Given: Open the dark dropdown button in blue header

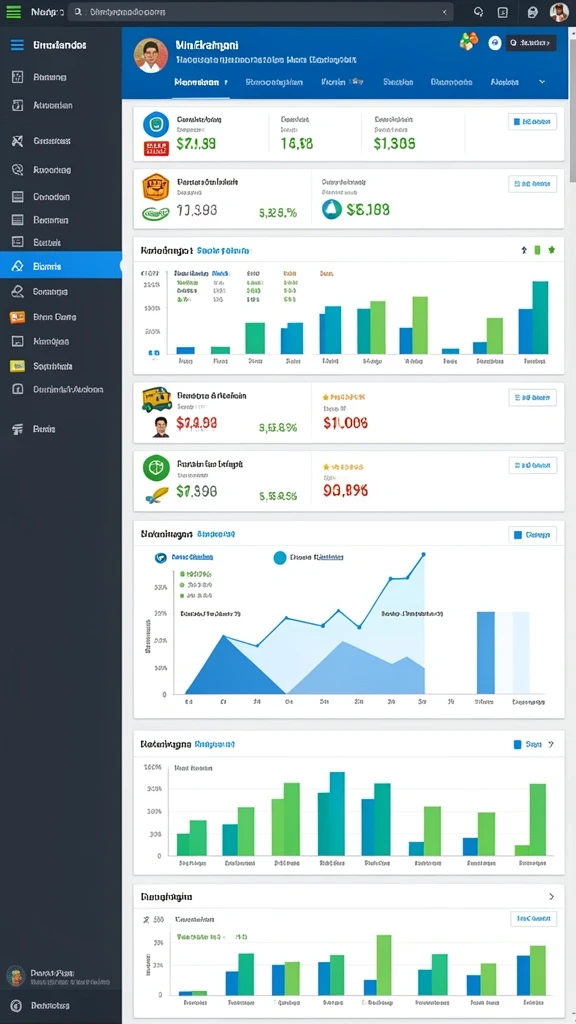Looking at the screenshot, I should [x=531, y=43].
